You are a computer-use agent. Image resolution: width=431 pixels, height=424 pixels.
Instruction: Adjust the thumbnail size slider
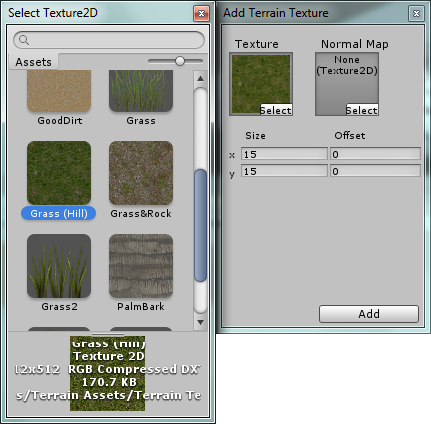click(180, 61)
